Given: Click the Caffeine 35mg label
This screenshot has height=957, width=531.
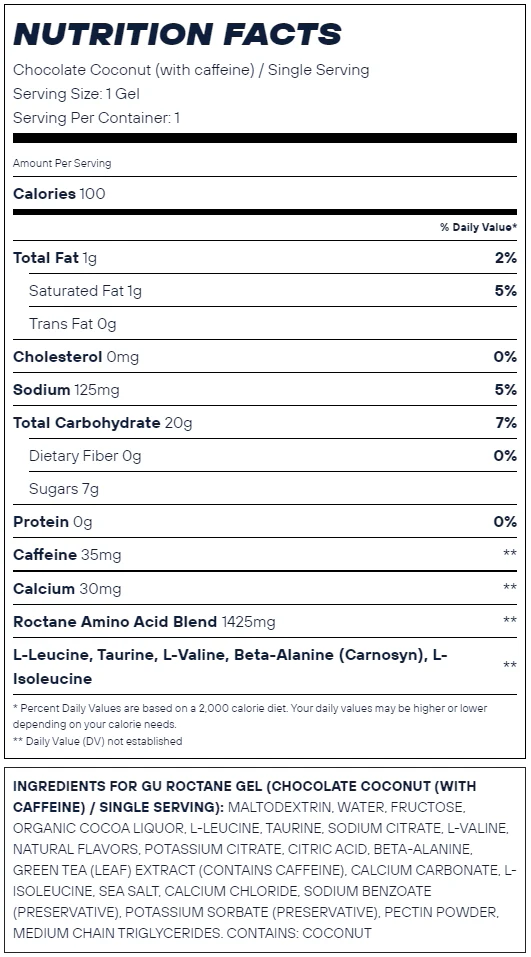Looking at the screenshot, I should [x=67, y=555].
